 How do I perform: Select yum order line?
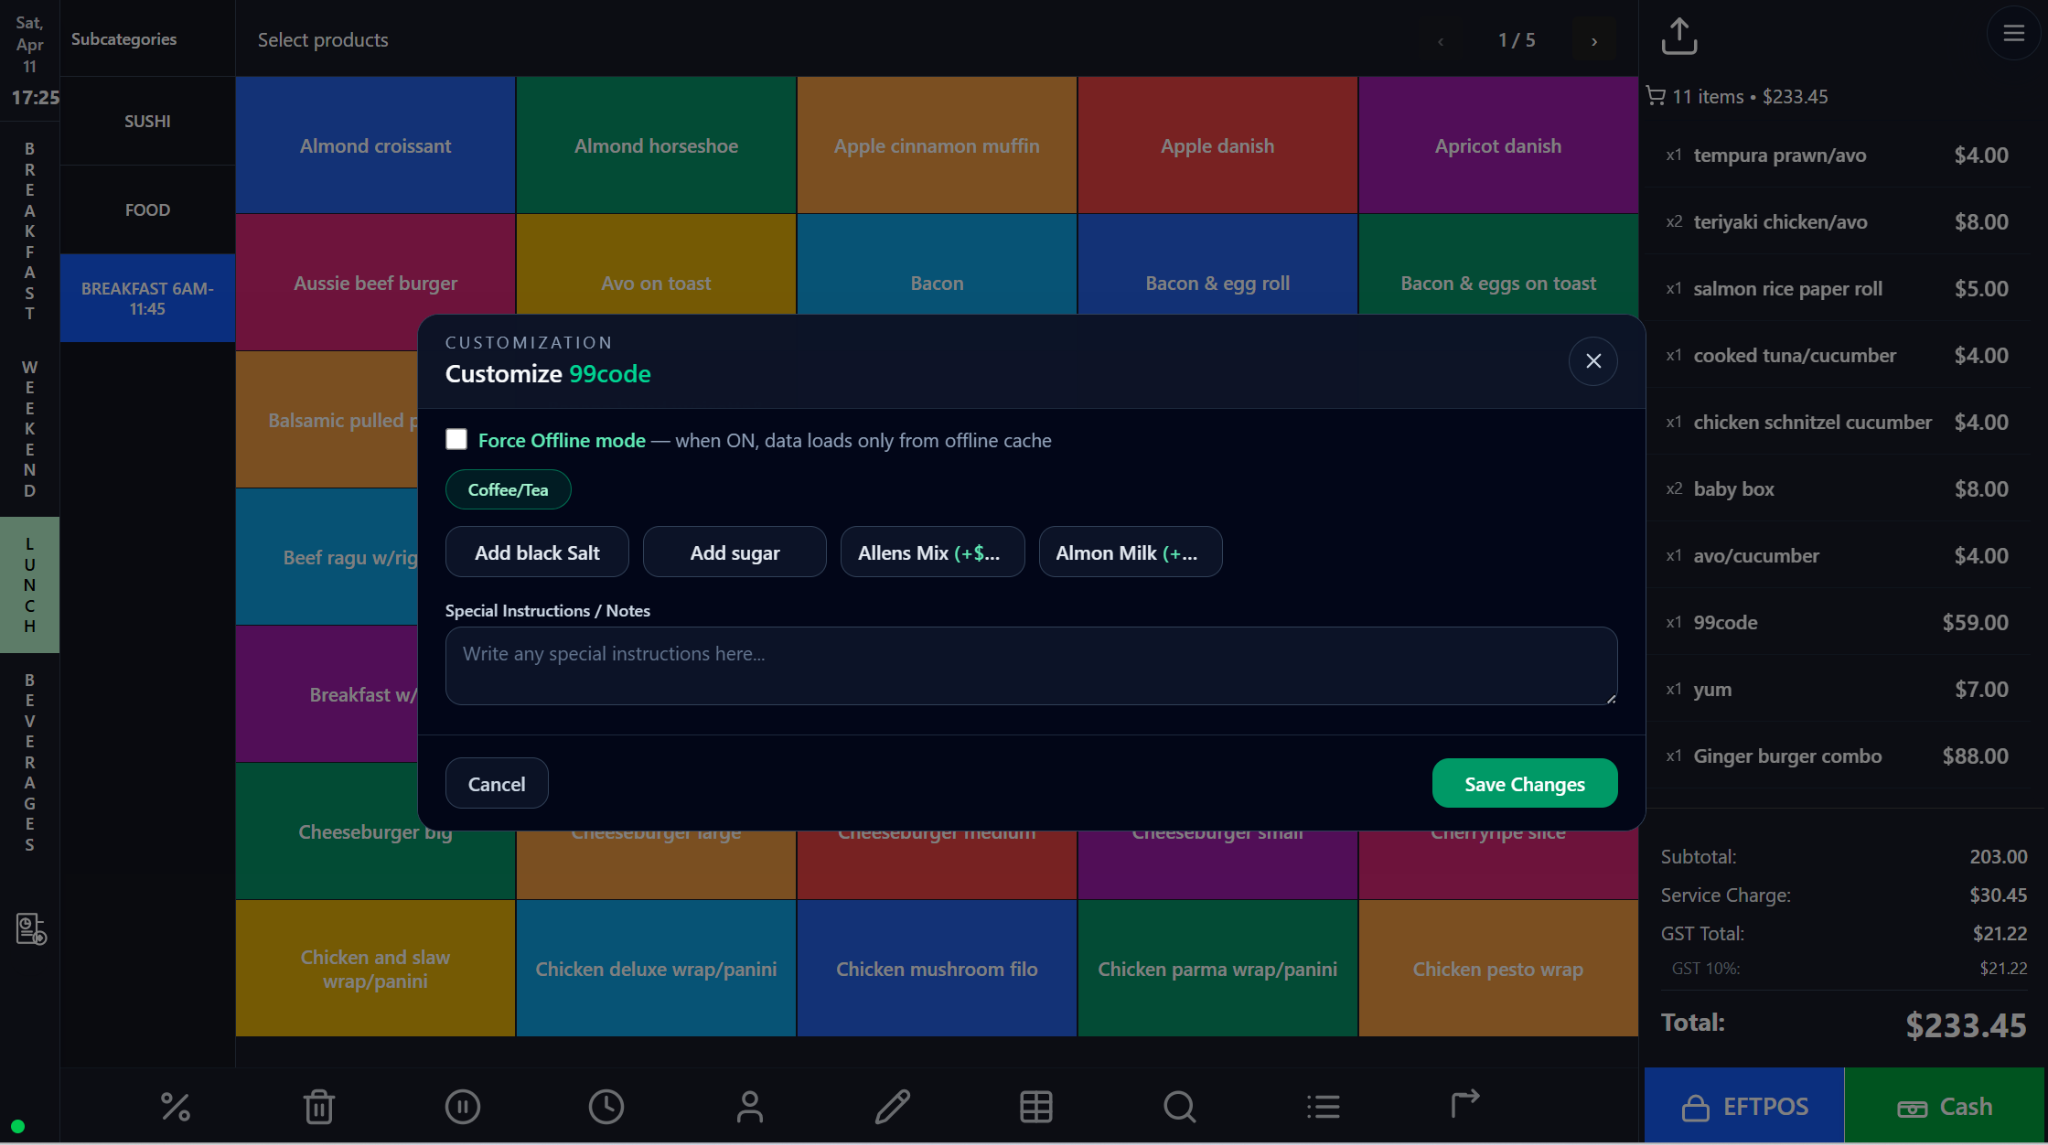coord(1837,689)
